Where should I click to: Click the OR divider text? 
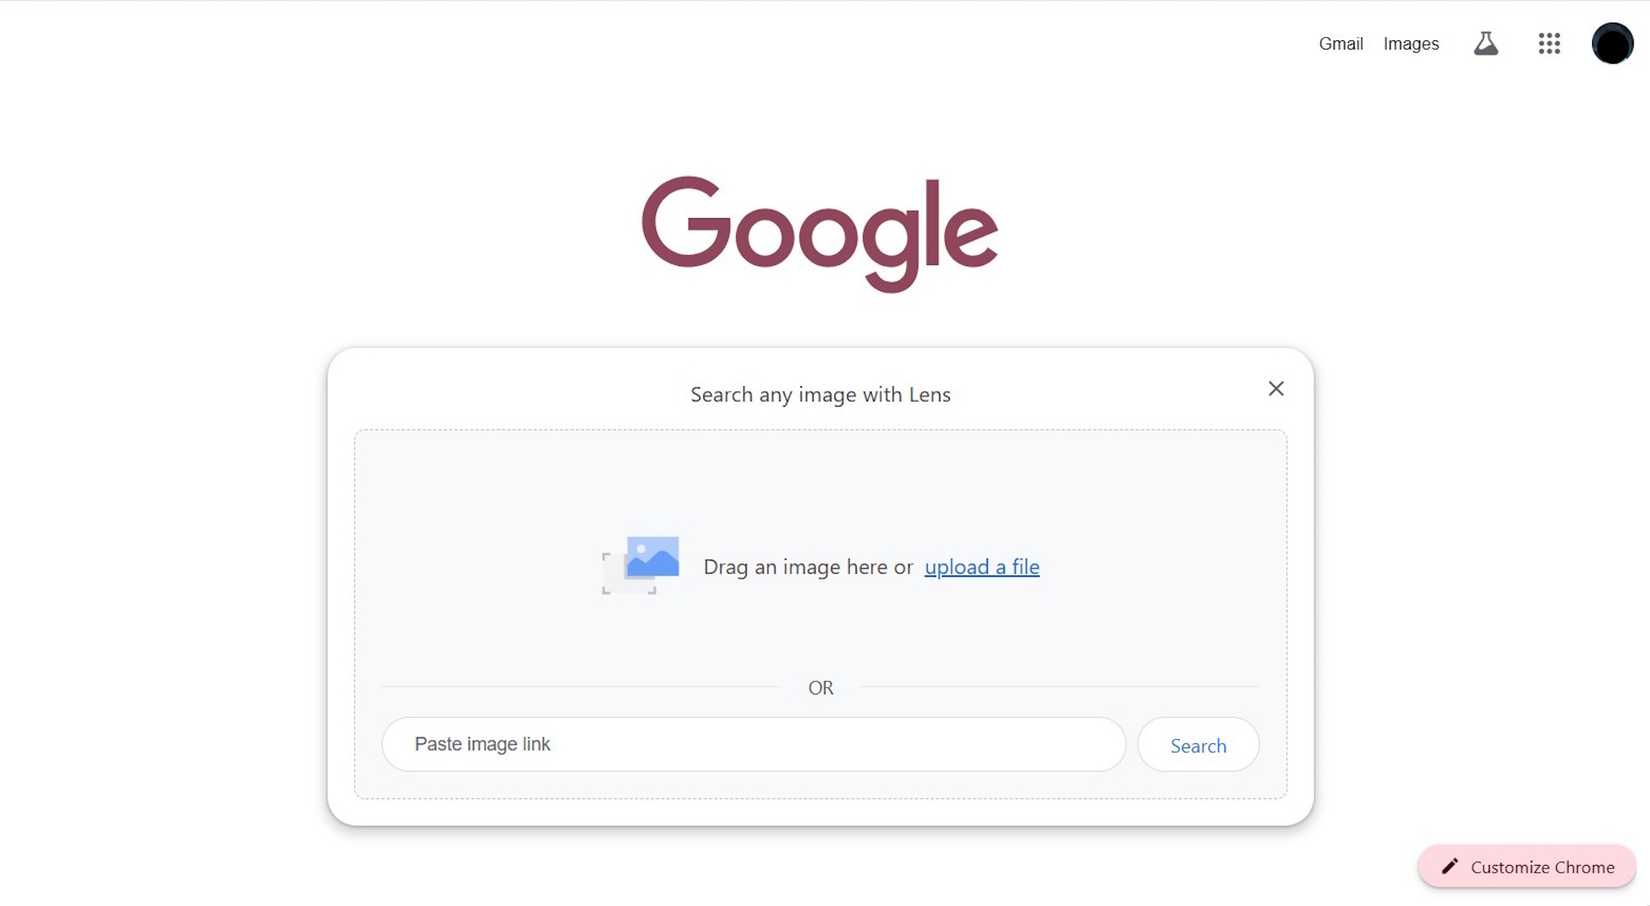pyautogui.click(x=820, y=686)
